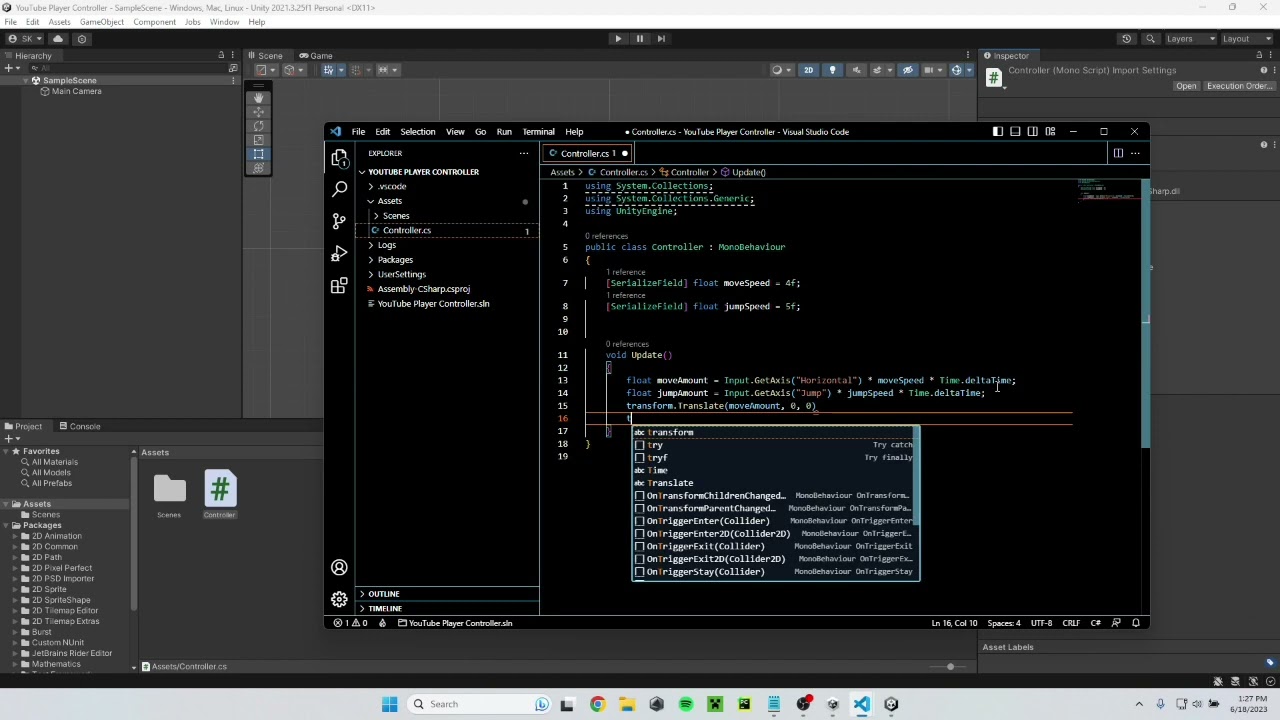Open the Unity cloud services icon

58,39
